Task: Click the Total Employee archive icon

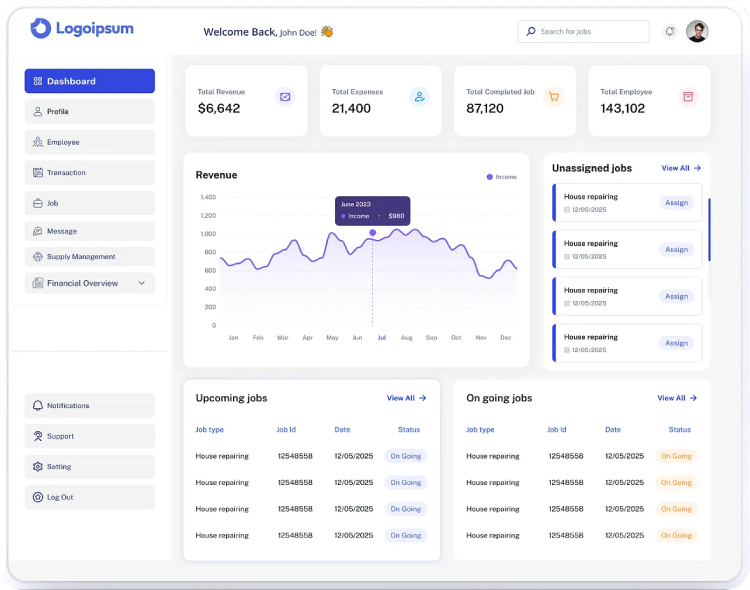Action: (x=687, y=97)
